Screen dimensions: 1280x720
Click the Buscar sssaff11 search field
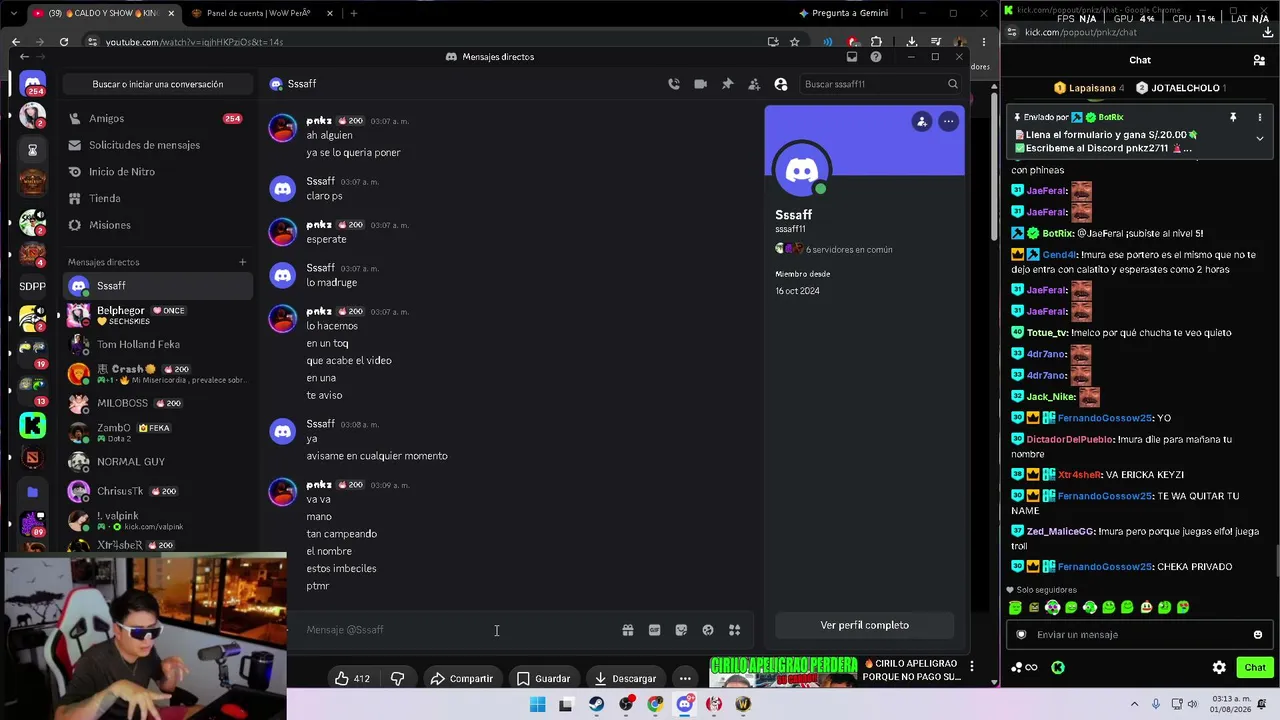pos(882,84)
